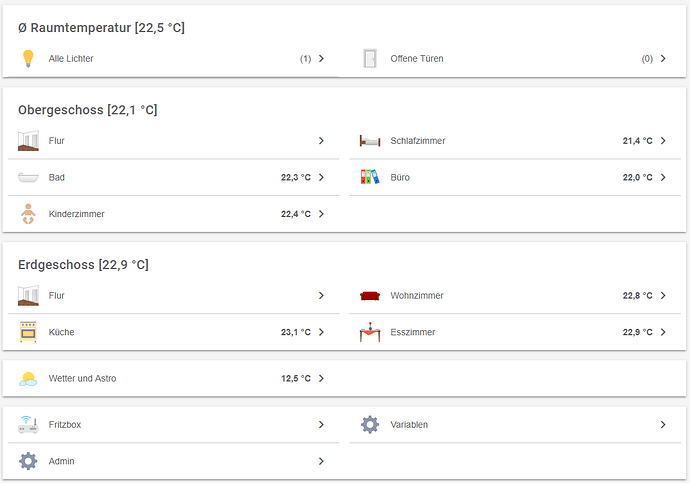Screen dimensions: 690x483
Task: Open the Obergeschoss Flur entry
Action: pos(57,141)
